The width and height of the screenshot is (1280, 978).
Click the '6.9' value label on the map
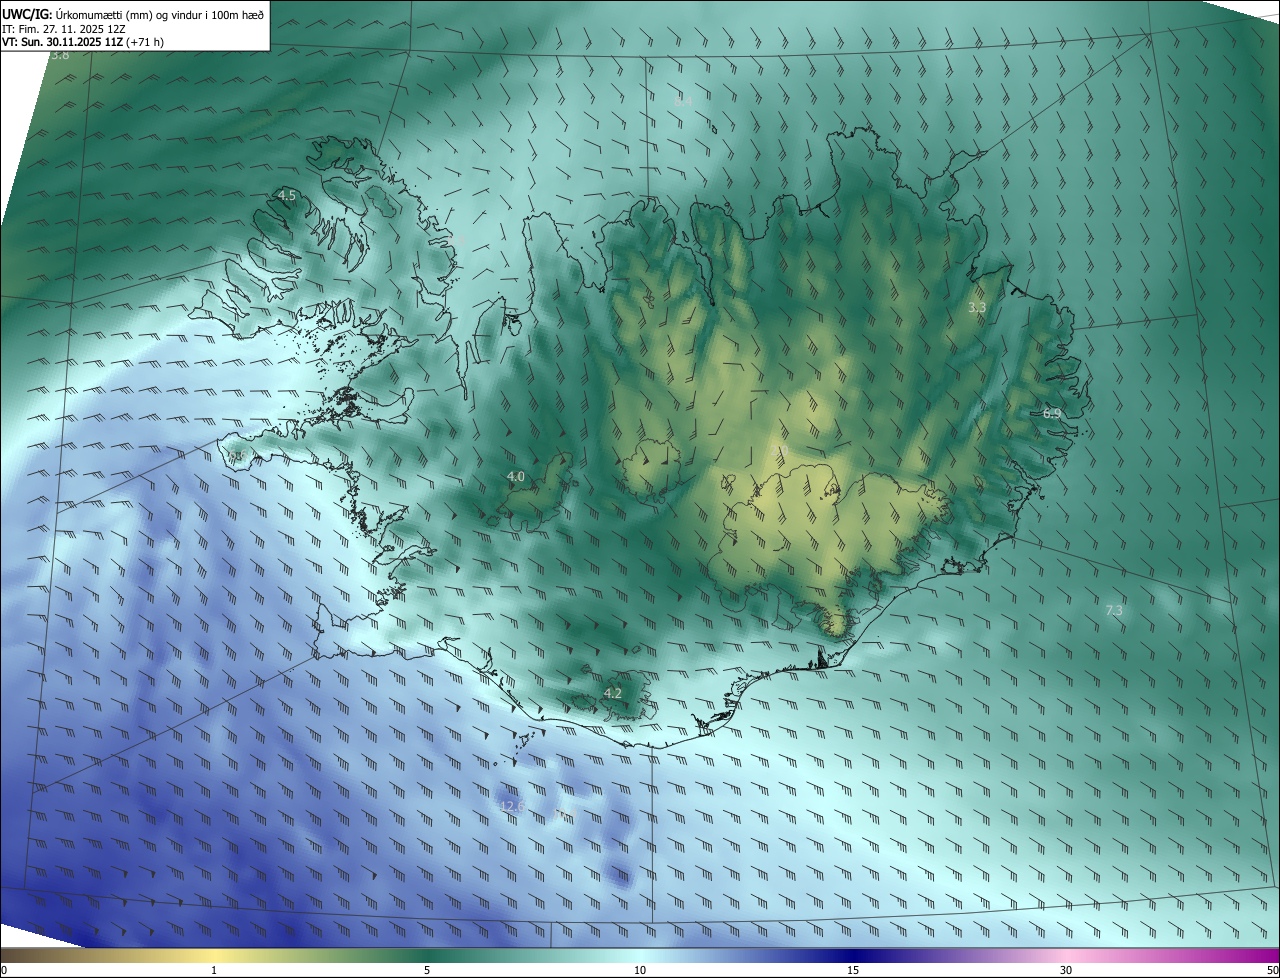point(1052,413)
